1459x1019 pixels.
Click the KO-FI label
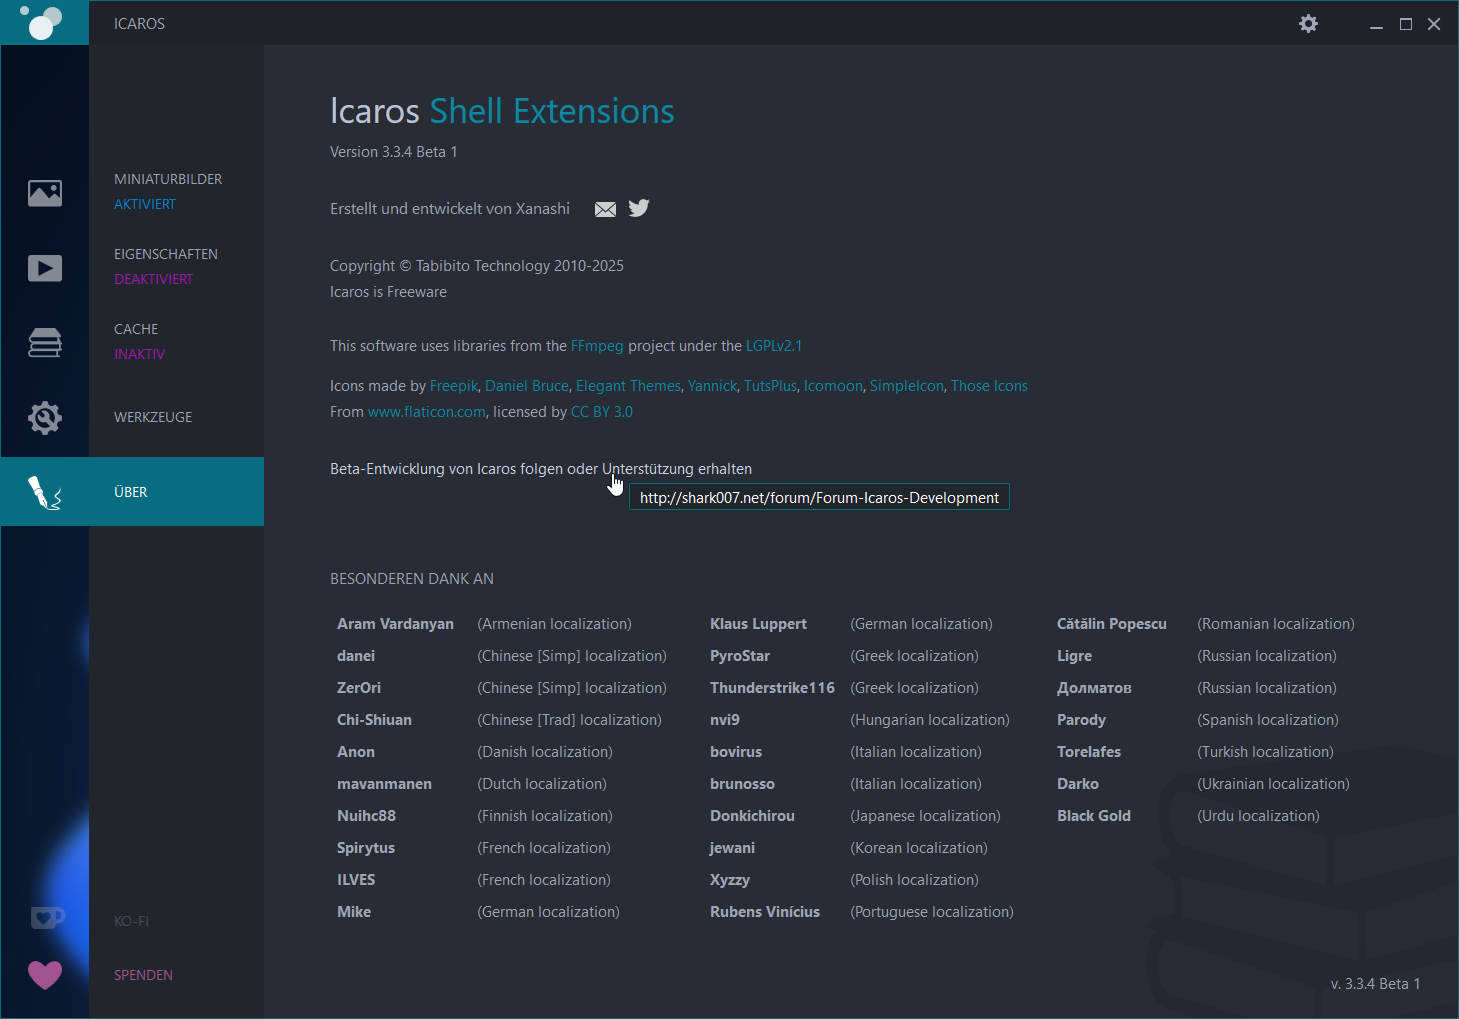pos(131,921)
